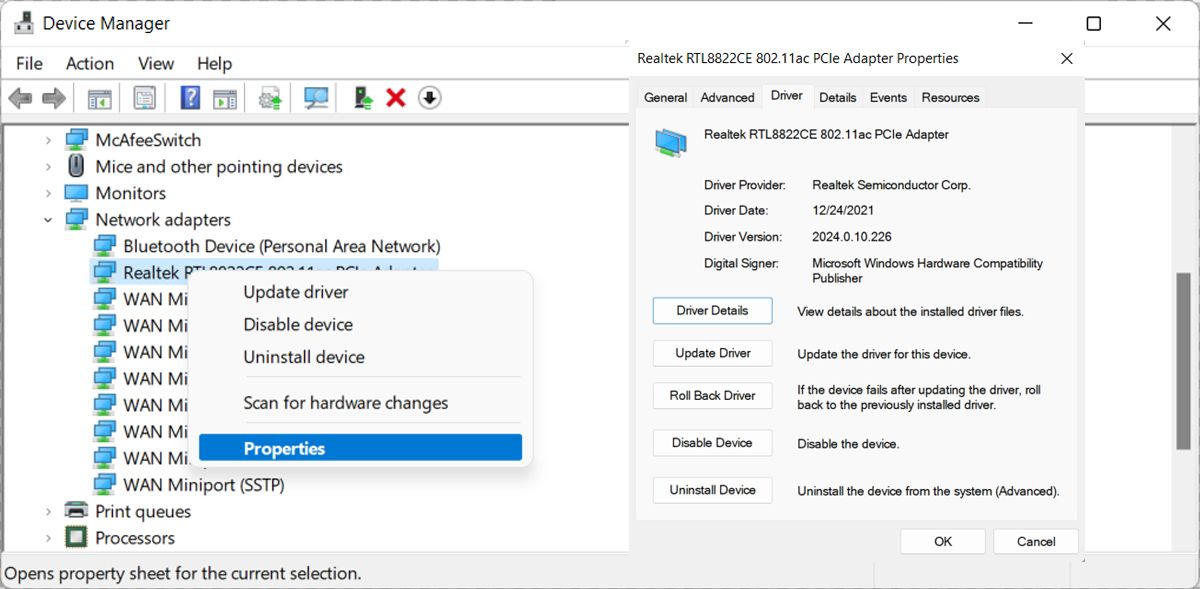Select the Print queues tree item
The height and width of the screenshot is (589, 1200).
pyautogui.click(x=143, y=511)
